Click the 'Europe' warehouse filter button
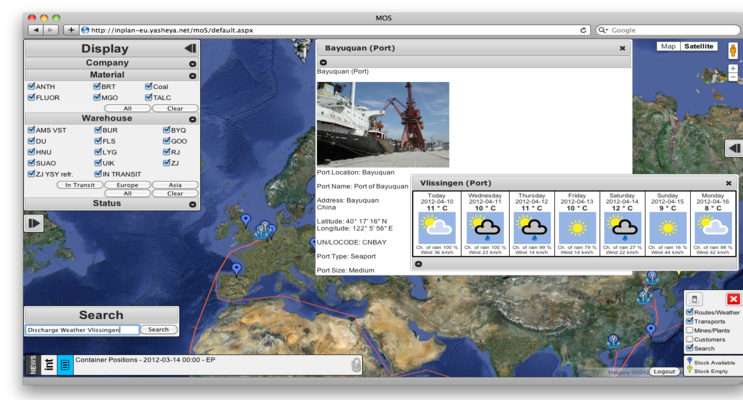This screenshot has width=743, height=400. point(127,185)
